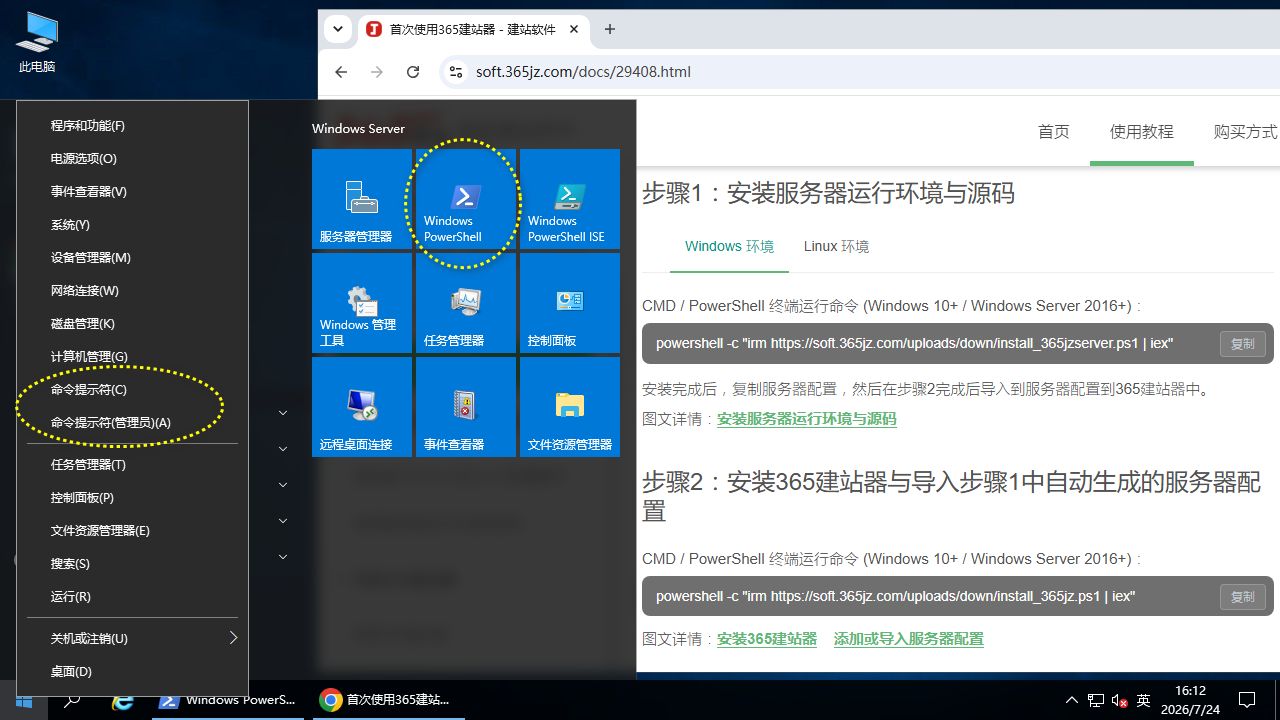
Task: Click the install_365jz.ps1 command text
Action: click(x=895, y=596)
